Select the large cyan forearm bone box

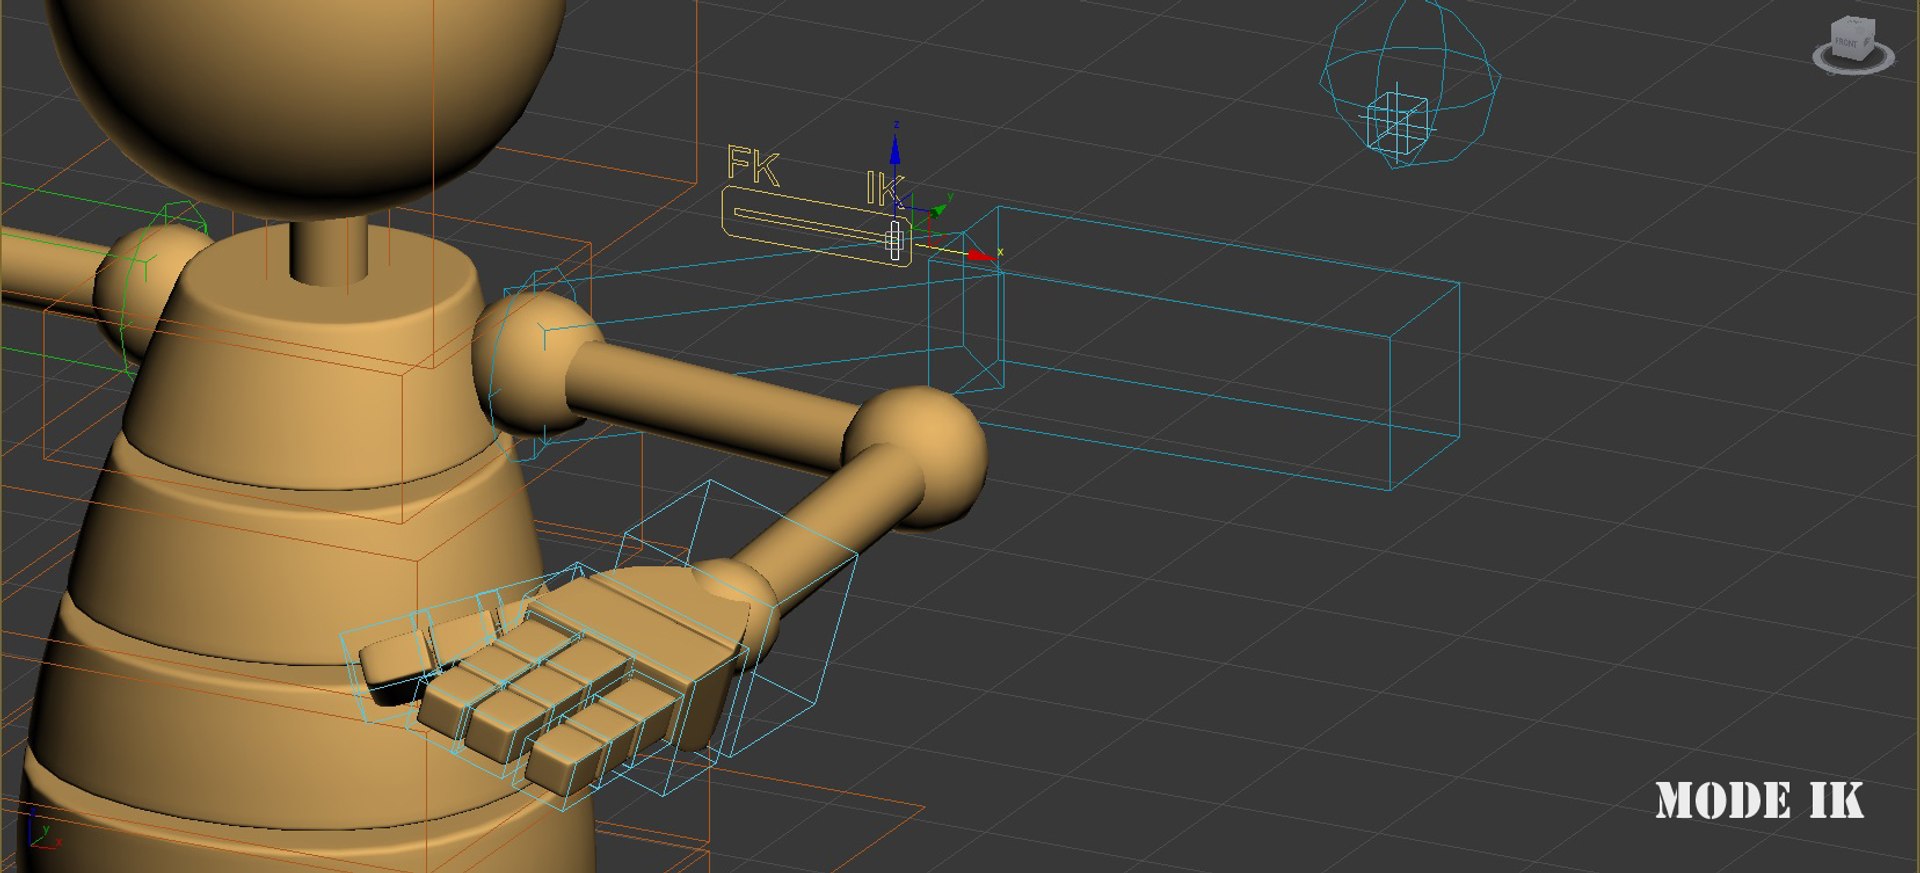(x=1194, y=347)
